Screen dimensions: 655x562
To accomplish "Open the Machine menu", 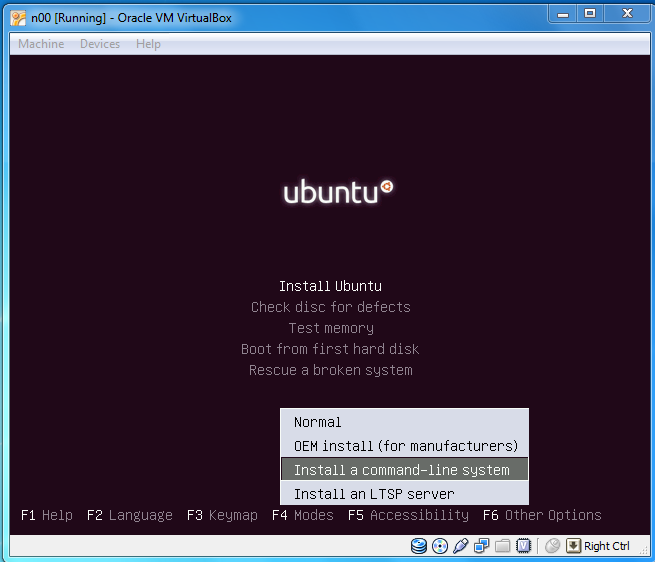I will [x=41, y=44].
